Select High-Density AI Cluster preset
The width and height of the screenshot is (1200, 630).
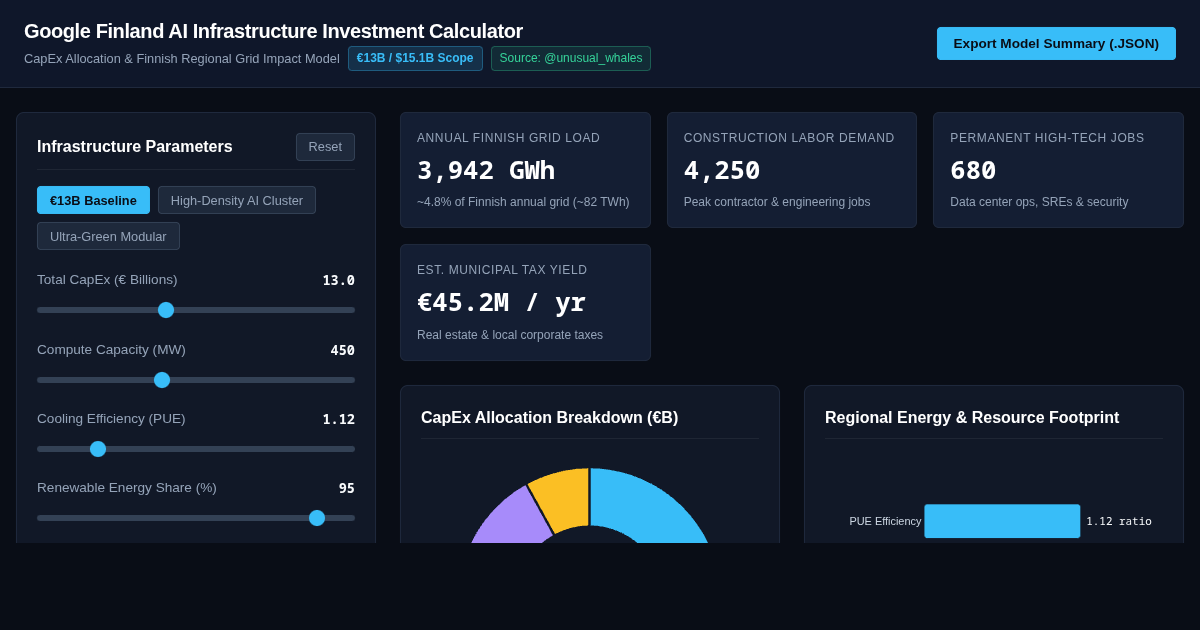[x=237, y=200]
